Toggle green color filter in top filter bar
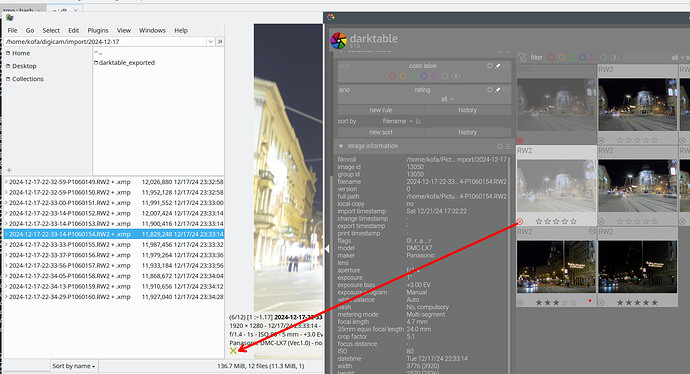 tap(572, 58)
